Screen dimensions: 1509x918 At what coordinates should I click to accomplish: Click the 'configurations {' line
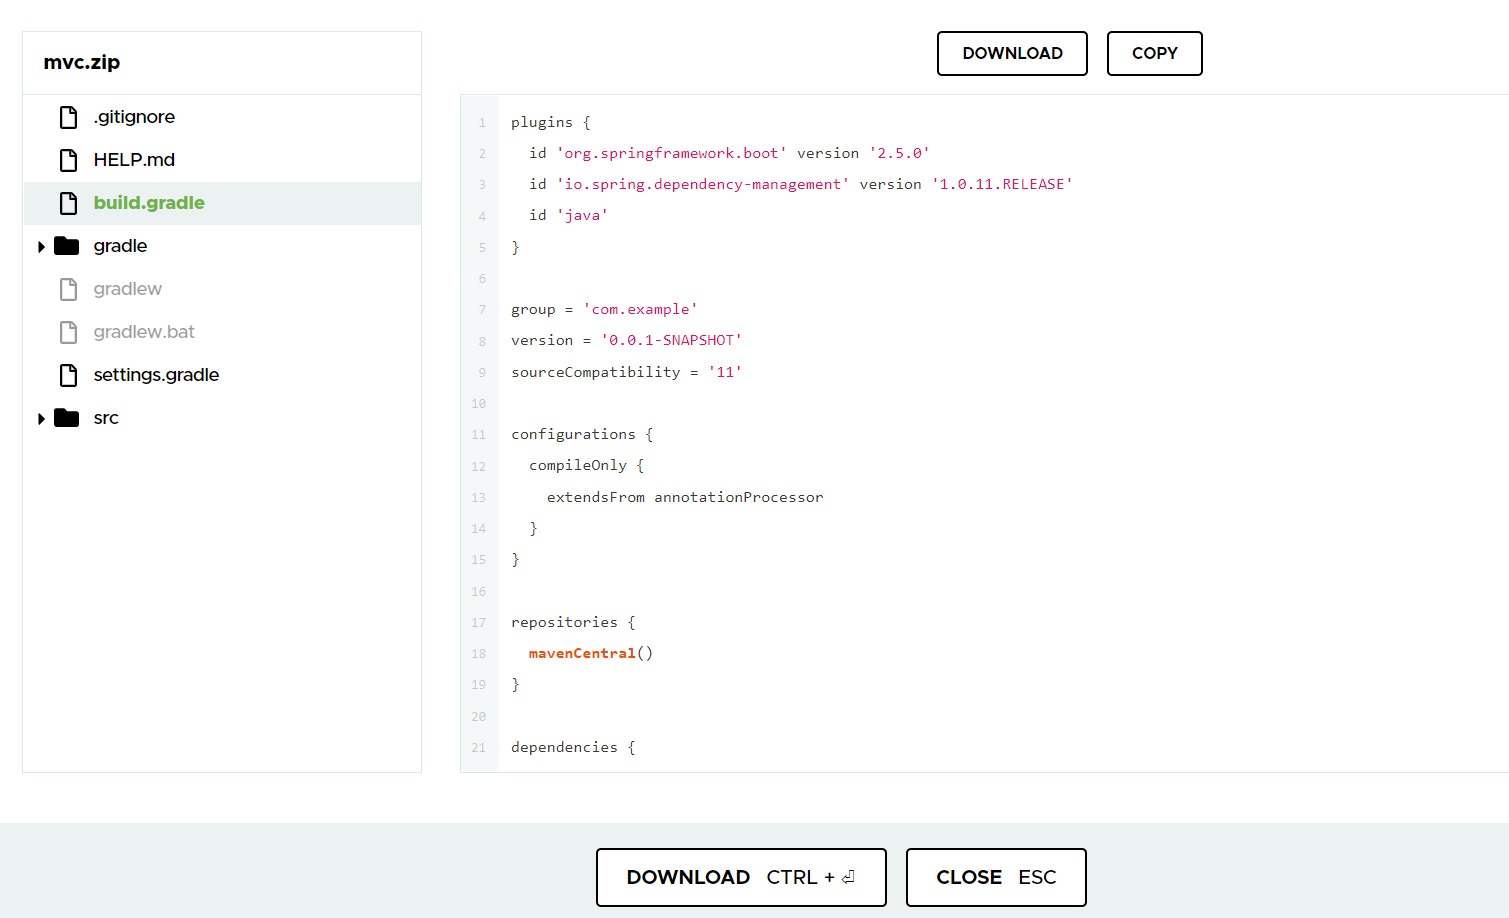tap(582, 434)
